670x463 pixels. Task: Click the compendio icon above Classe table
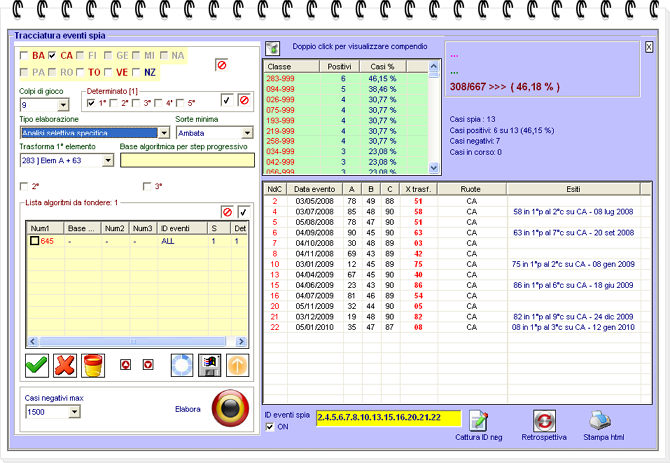(272, 48)
